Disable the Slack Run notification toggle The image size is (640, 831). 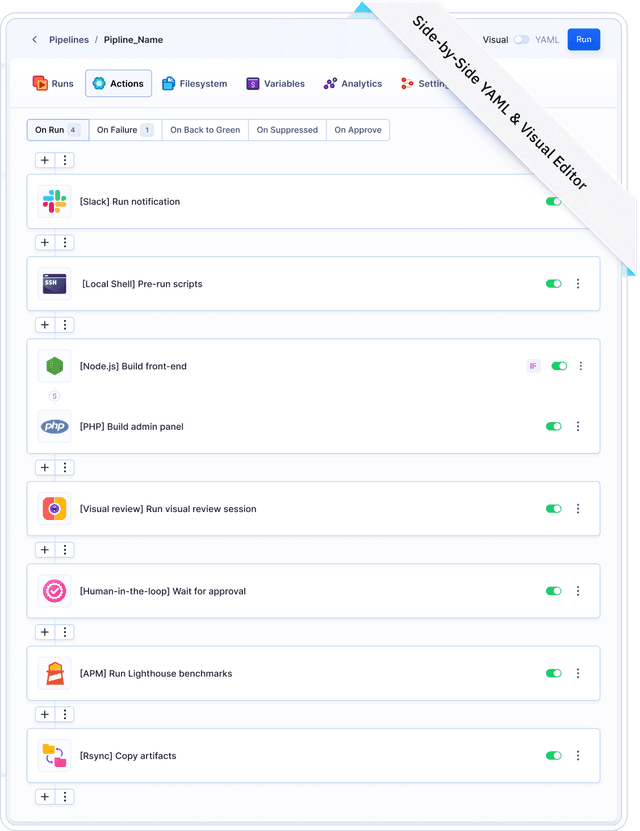click(x=554, y=201)
